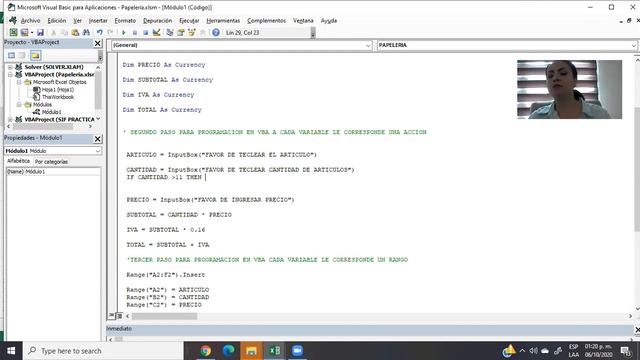
Task: Toggle Design Mode toolbar icon
Action: (x=156, y=32)
